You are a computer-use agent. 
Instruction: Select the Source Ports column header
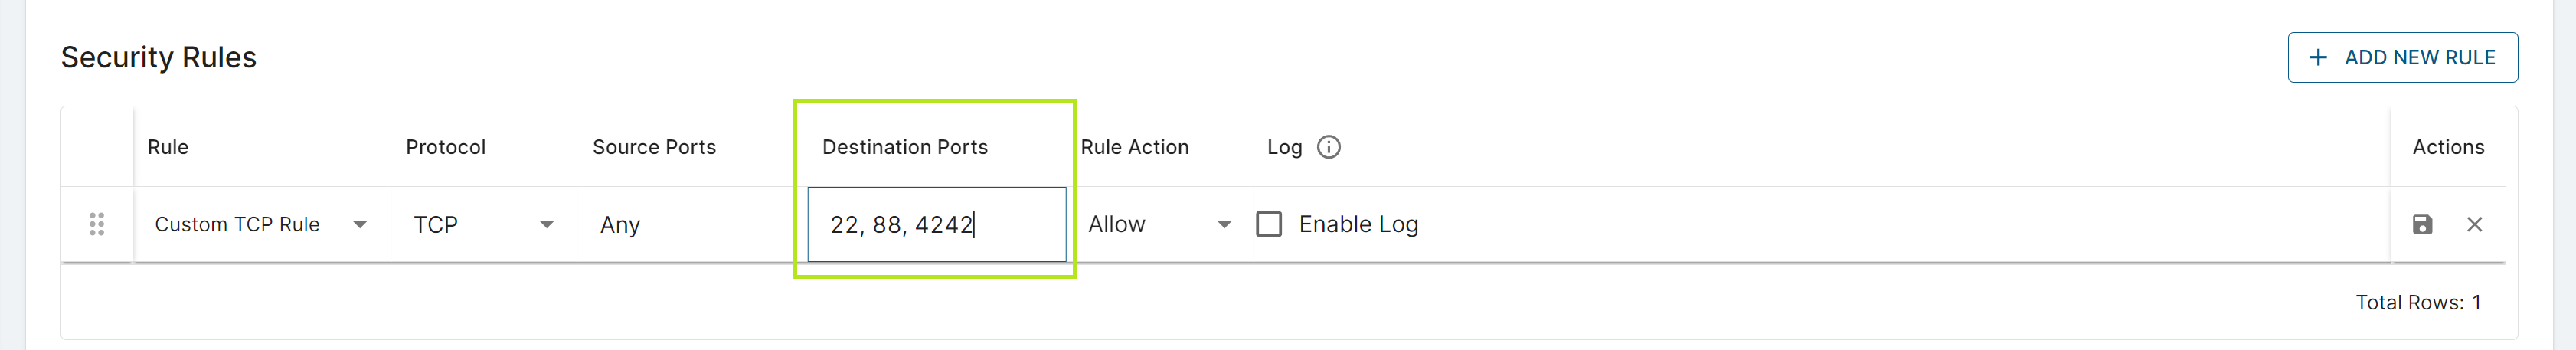[654, 147]
